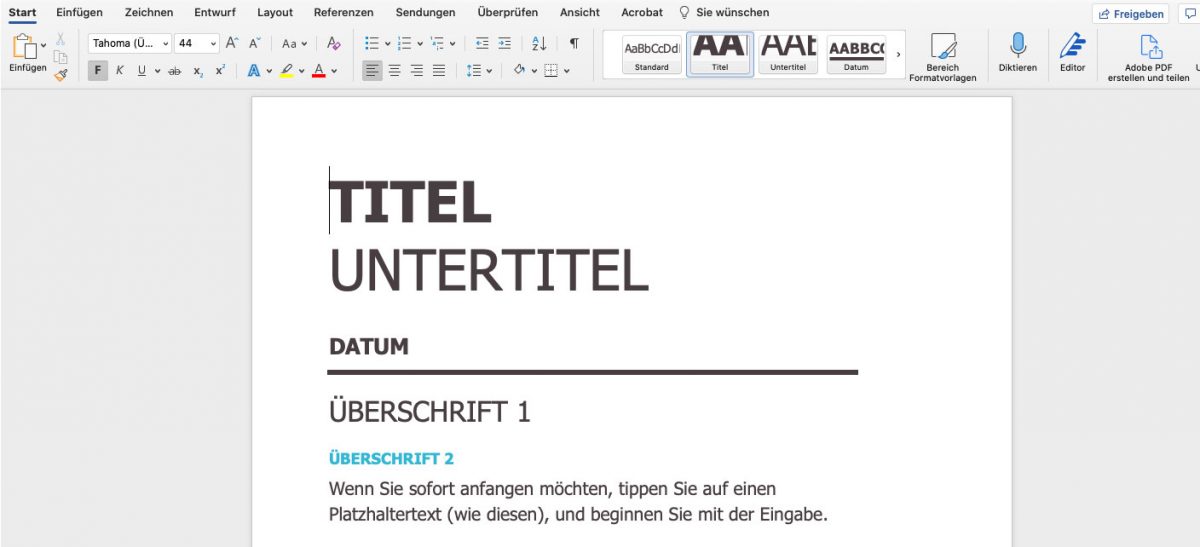Switch to the Einfügen ribbon tab
The height and width of the screenshot is (547, 1200).
pos(79,12)
